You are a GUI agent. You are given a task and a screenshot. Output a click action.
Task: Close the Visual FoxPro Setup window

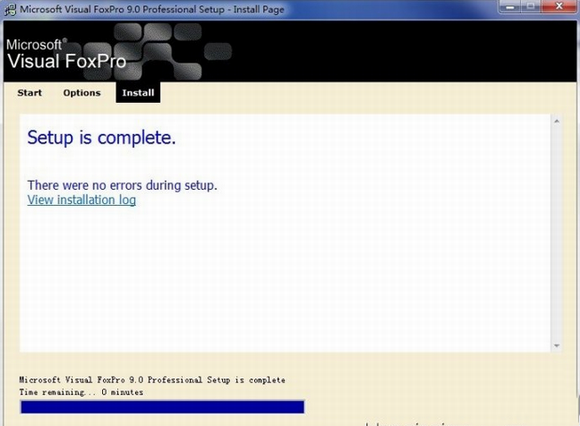[x=559, y=6]
